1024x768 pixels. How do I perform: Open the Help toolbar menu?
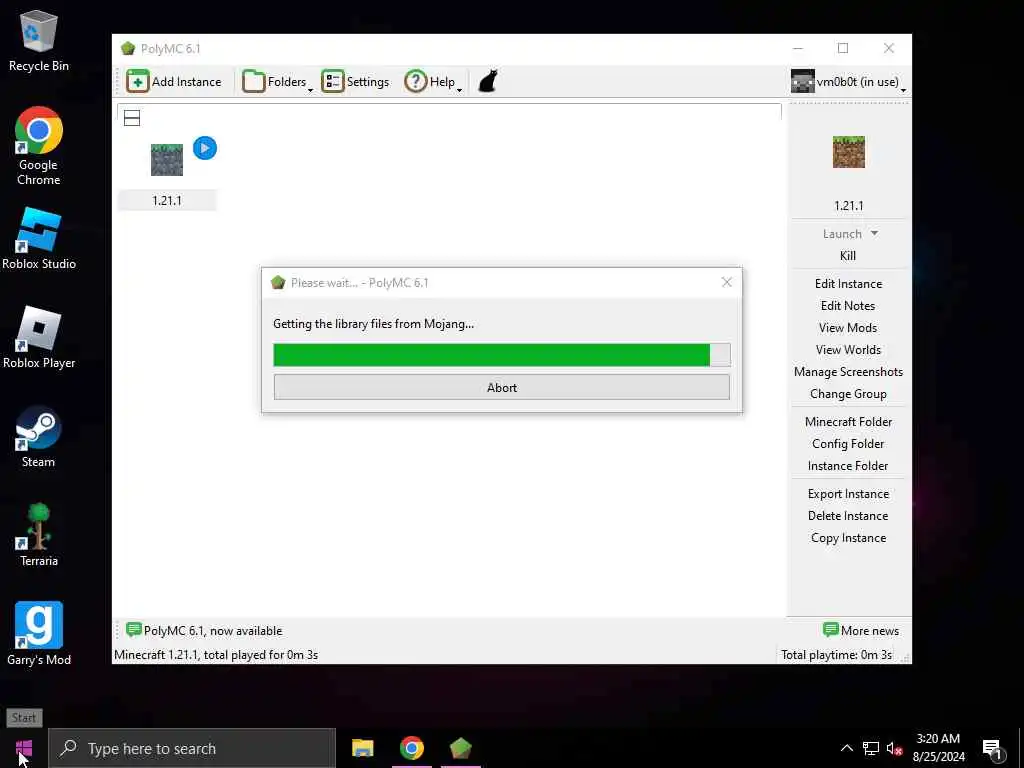click(x=433, y=82)
